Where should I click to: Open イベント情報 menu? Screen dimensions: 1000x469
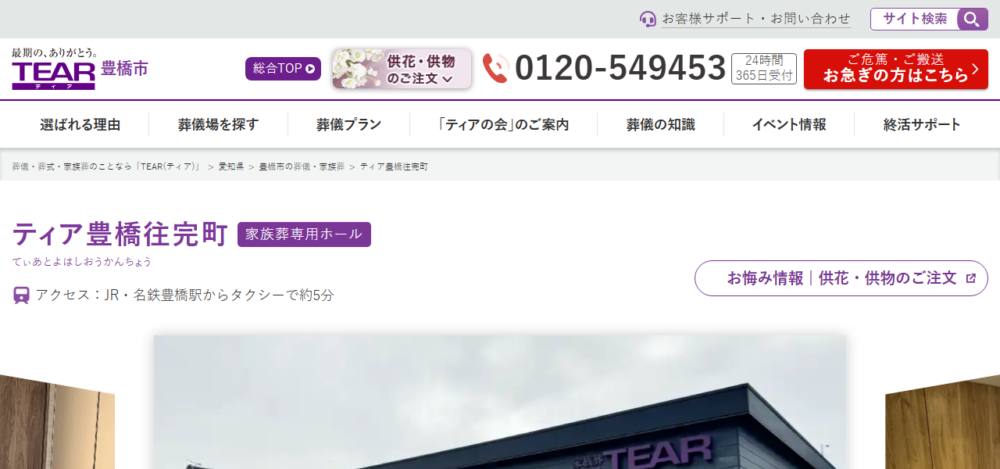point(789,124)
